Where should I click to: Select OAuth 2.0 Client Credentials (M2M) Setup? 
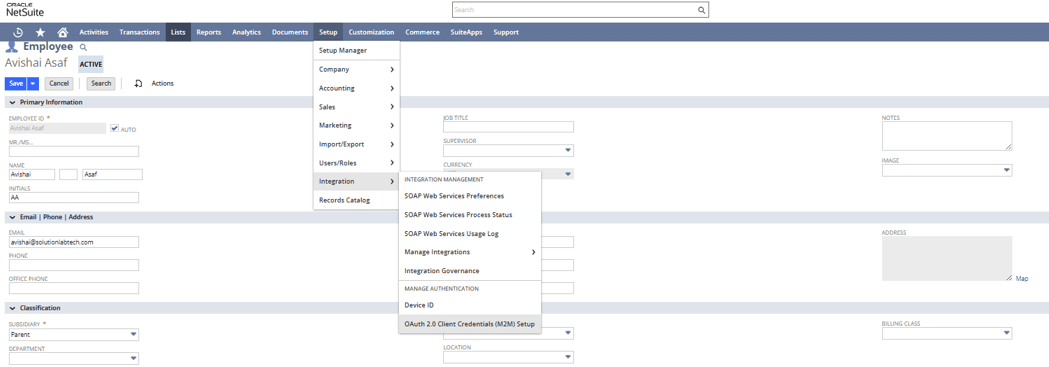click(x=470, y=324)
